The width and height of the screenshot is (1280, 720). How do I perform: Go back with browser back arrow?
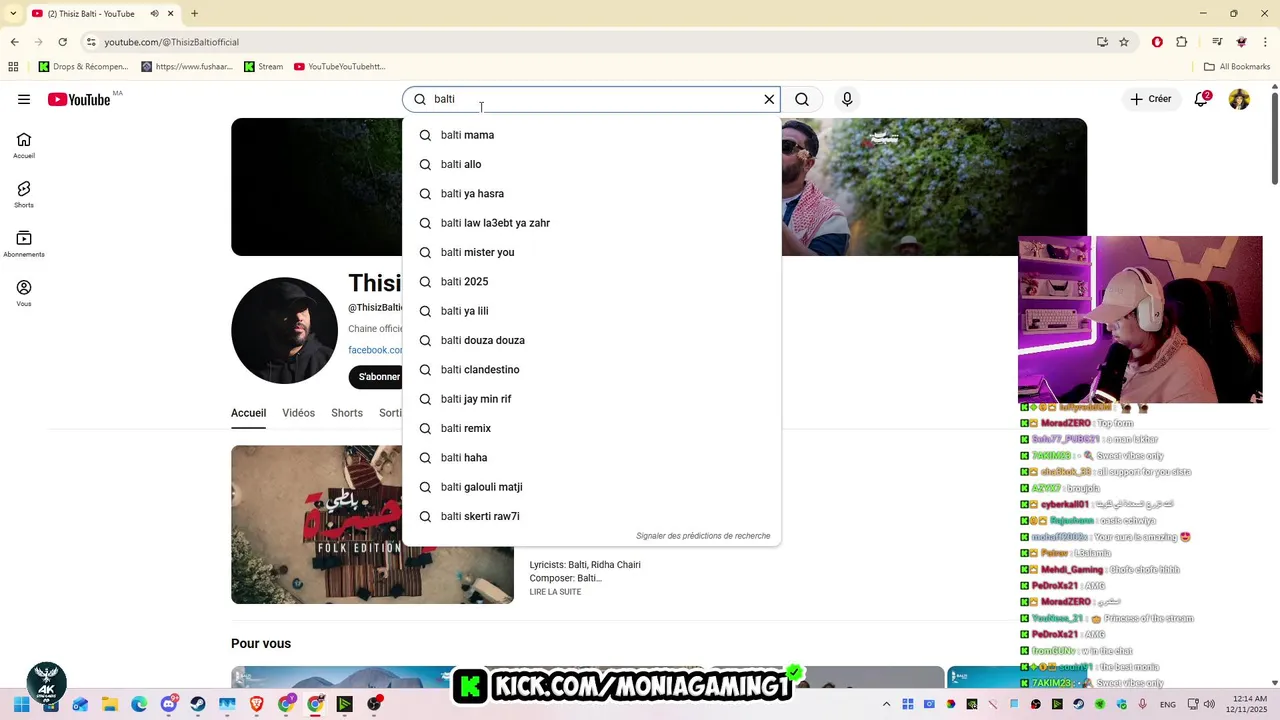14,42
